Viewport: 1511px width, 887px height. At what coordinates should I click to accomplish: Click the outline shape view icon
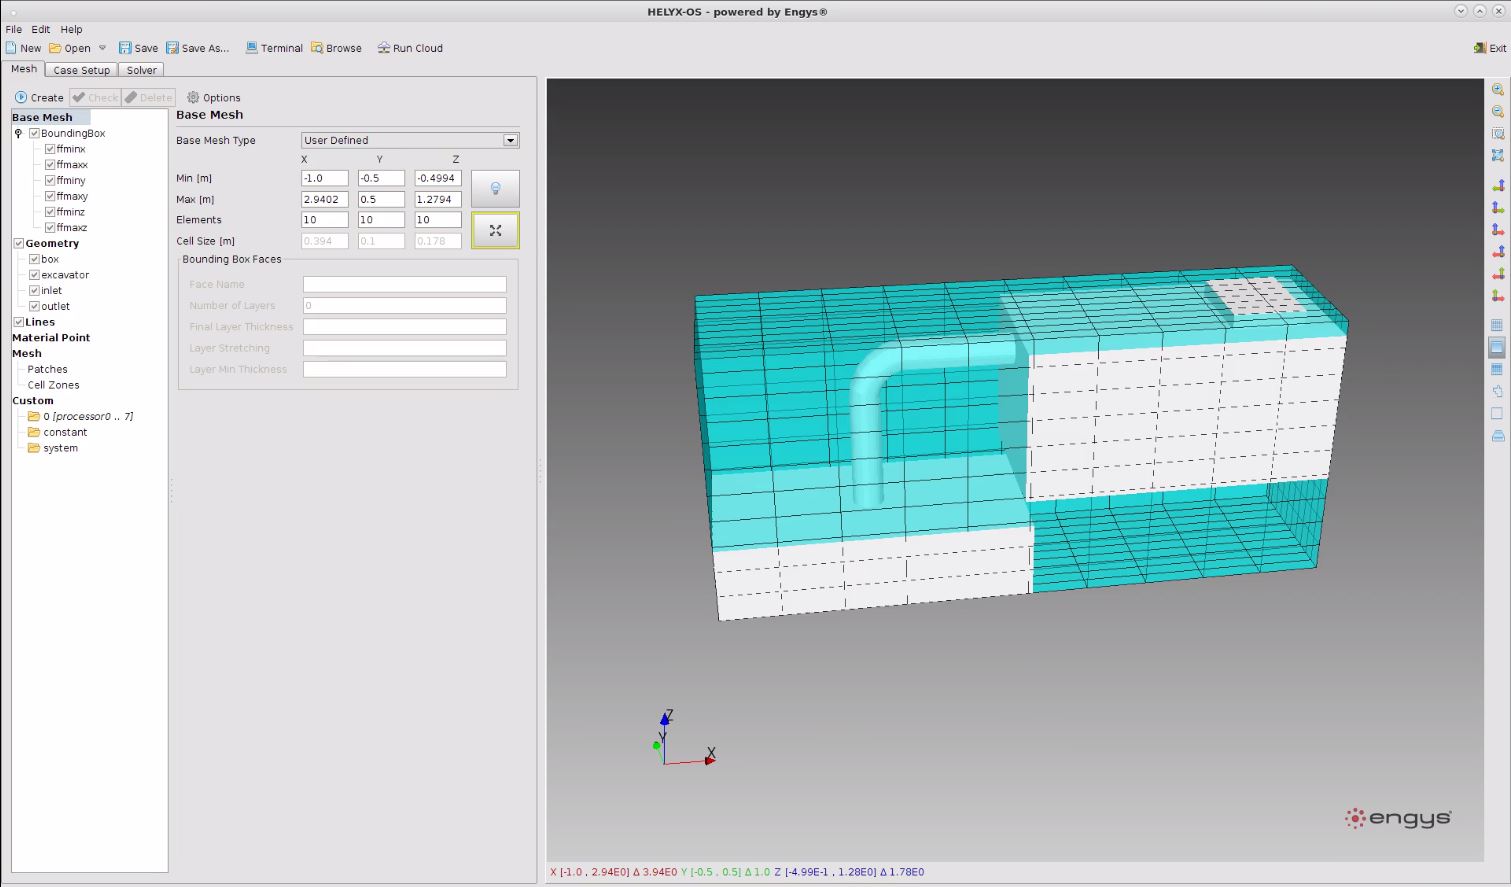point(1497,391)
